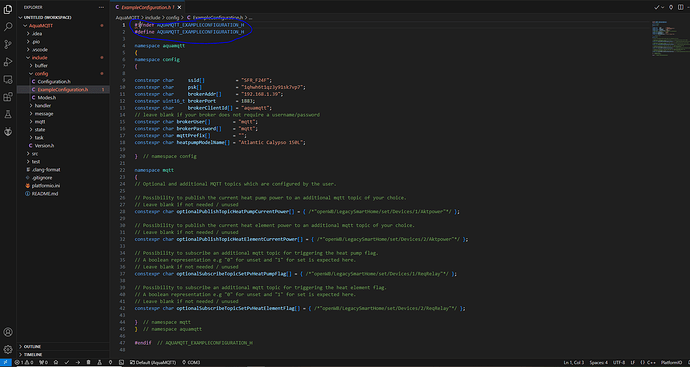Open the Search view in activity bar

pos(8,27)
